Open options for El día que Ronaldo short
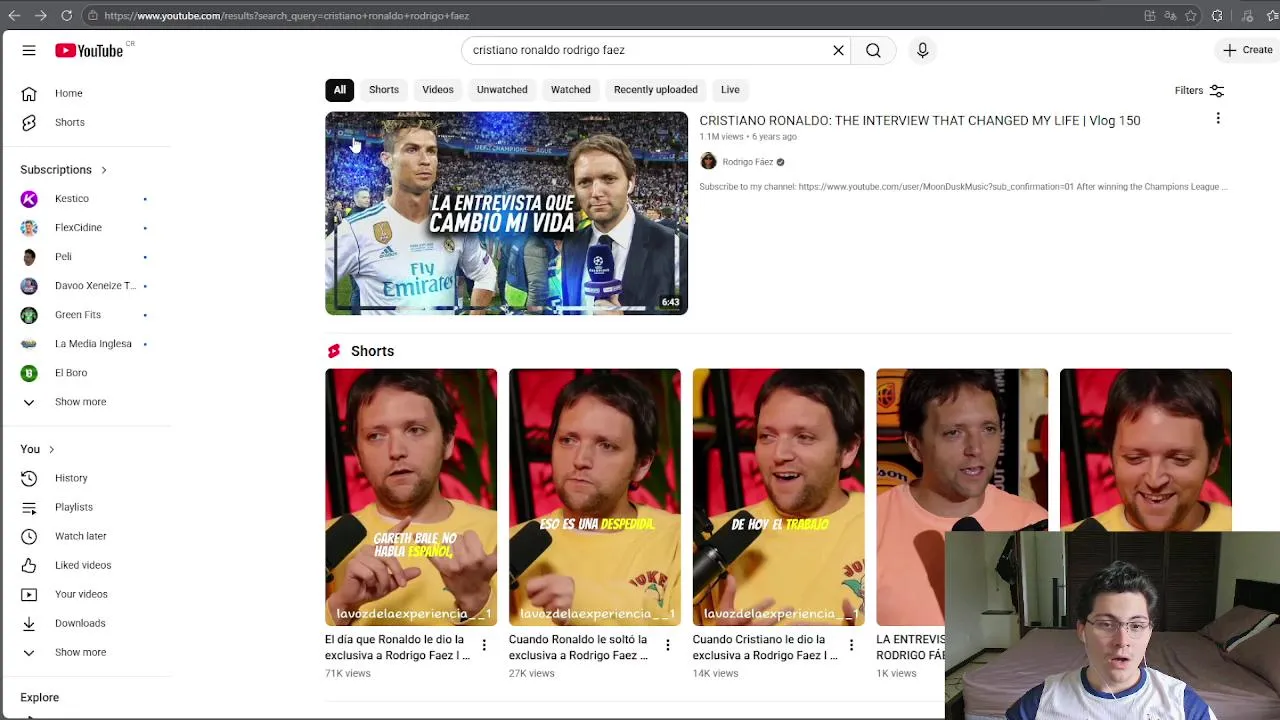Image resolution: width=1280 pixels, height=720 pixels. coord(484,646)
